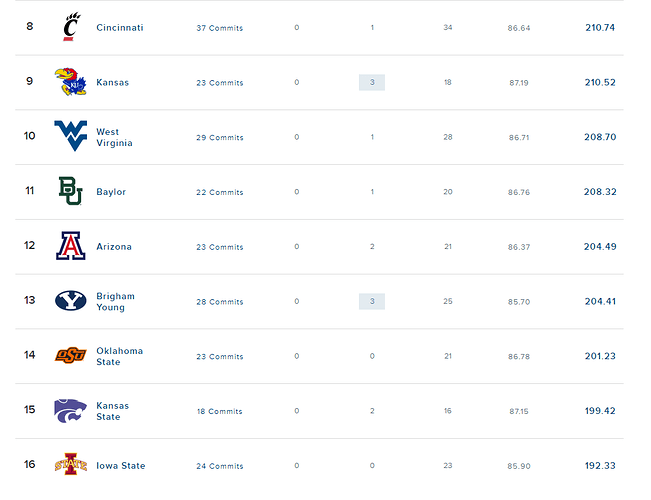Click highlighted 3 in Kansas row
This screenshot has height=500, width=651.
click(372, 82)
